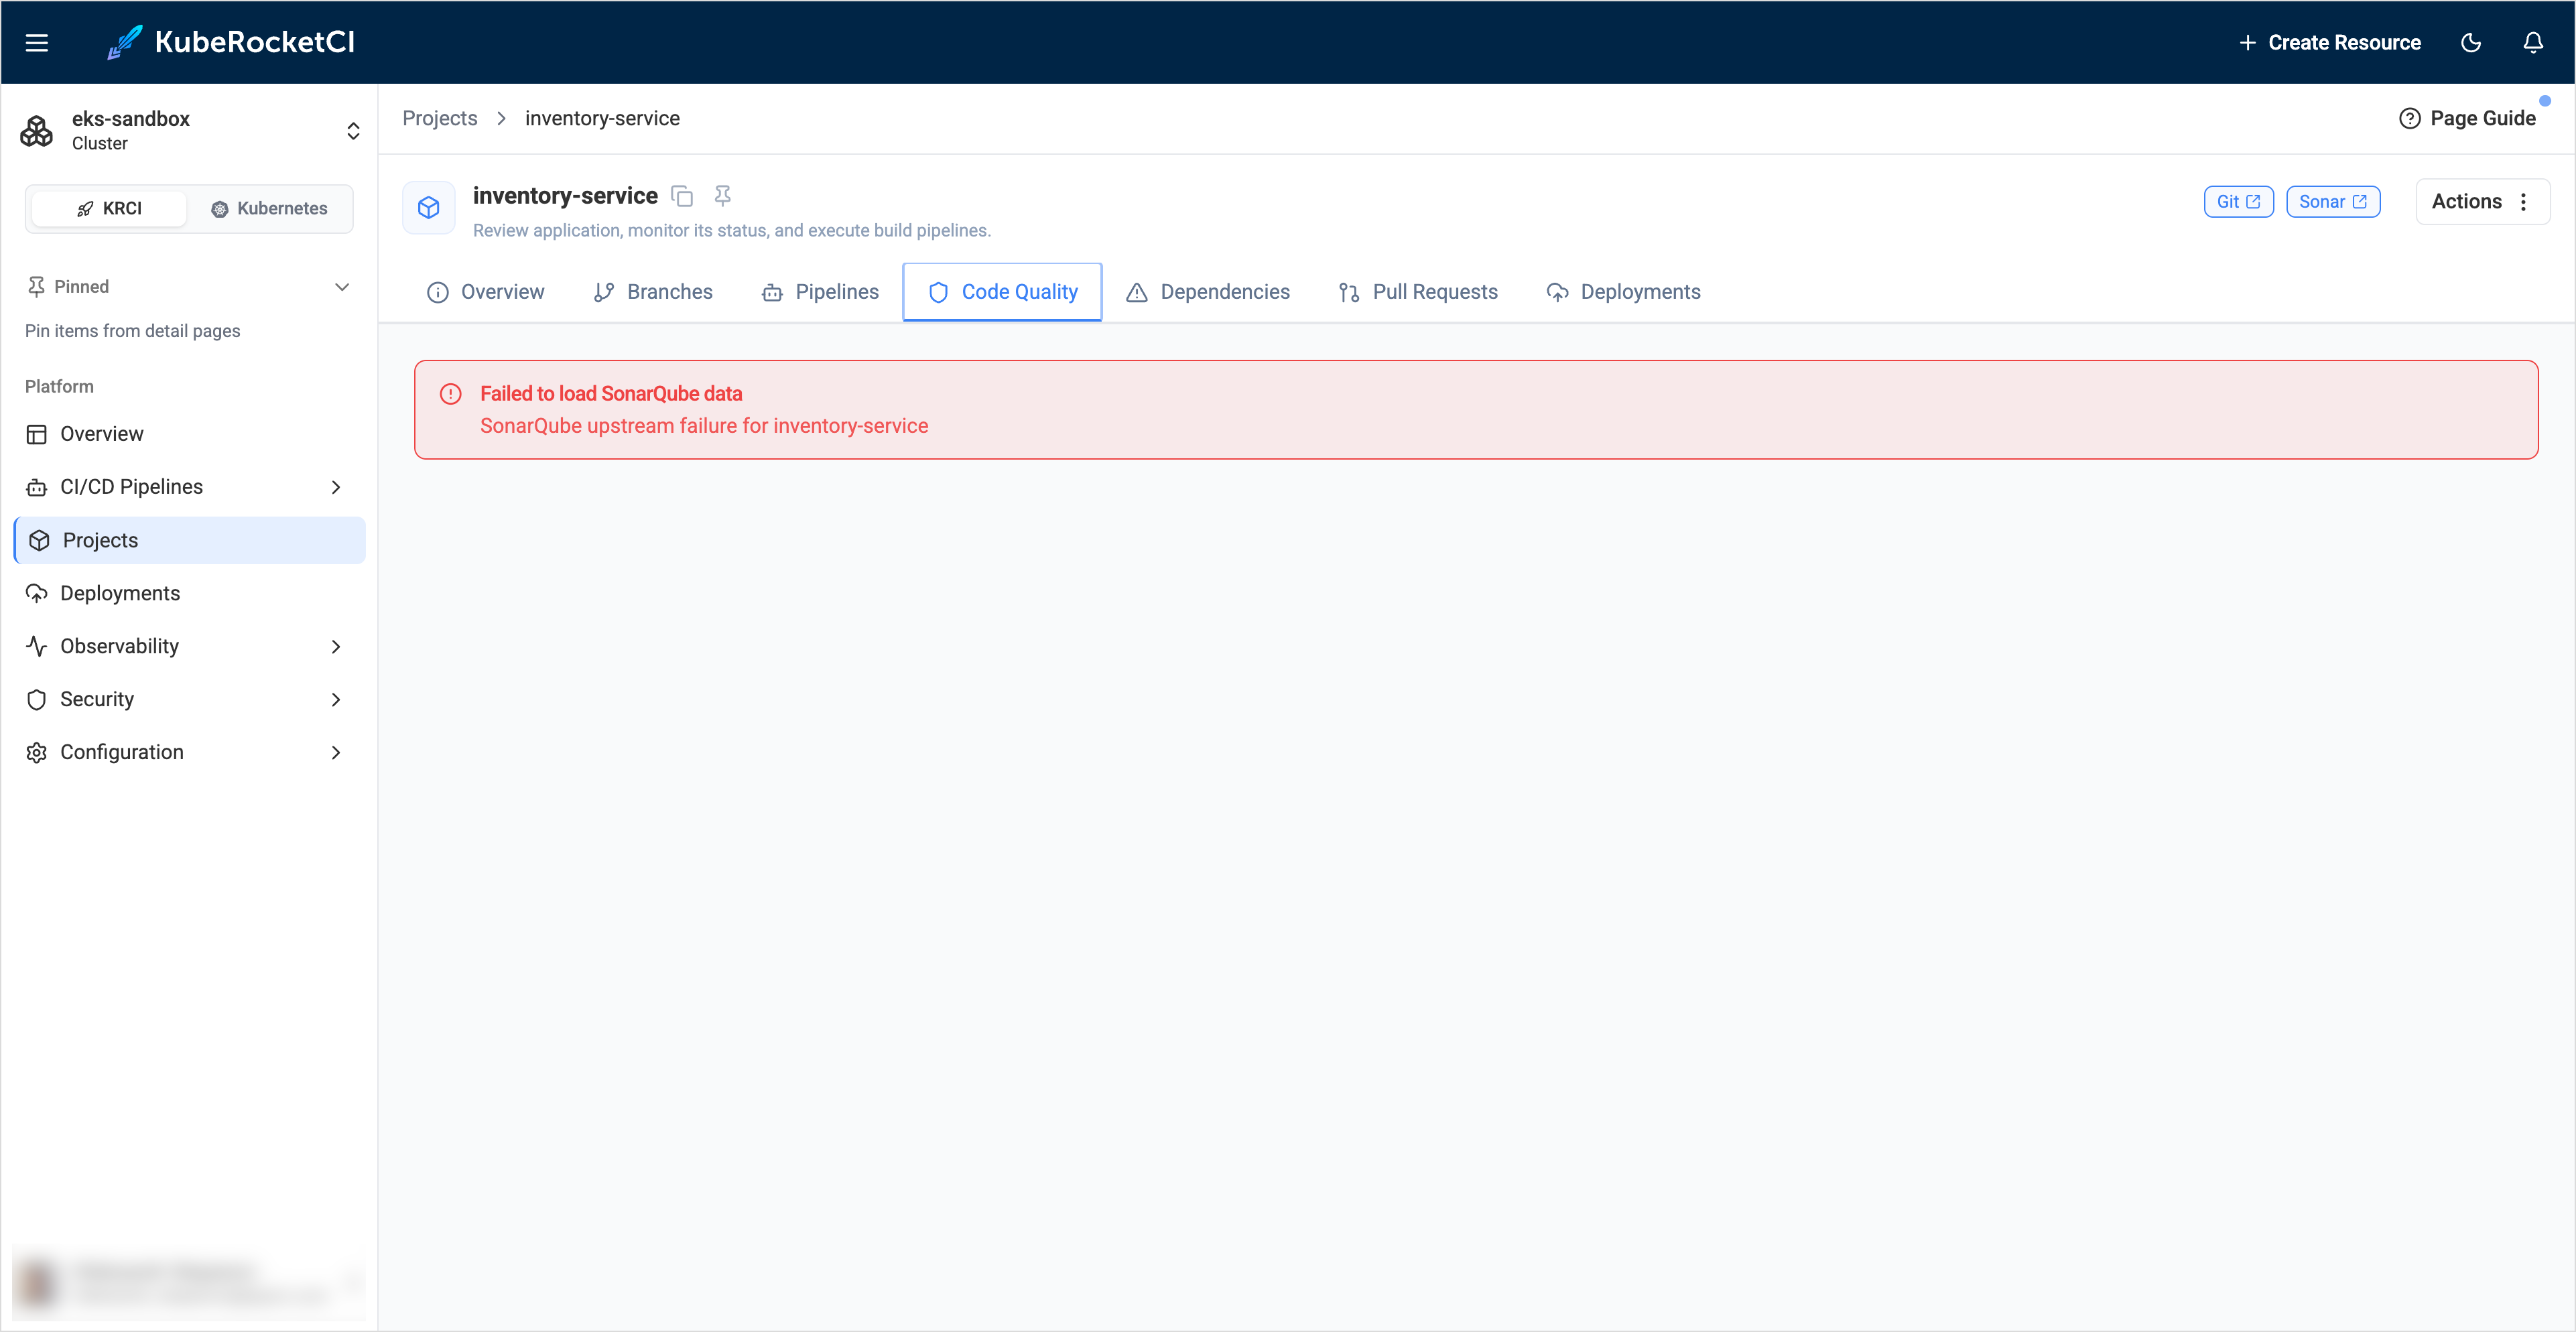Click the eks-sandbox cluster cubes icon
Screen dimensions: 2576x1332
[37, 130]
